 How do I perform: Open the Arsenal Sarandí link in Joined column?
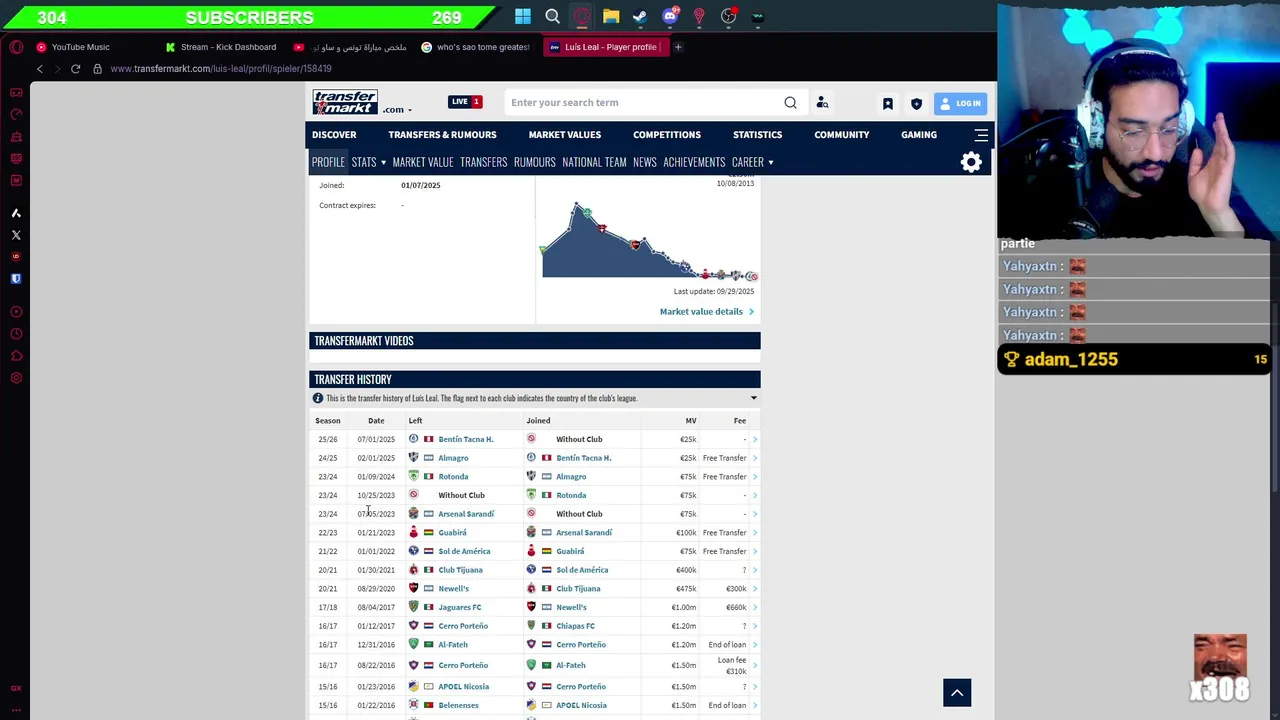(x=584, y=533)
